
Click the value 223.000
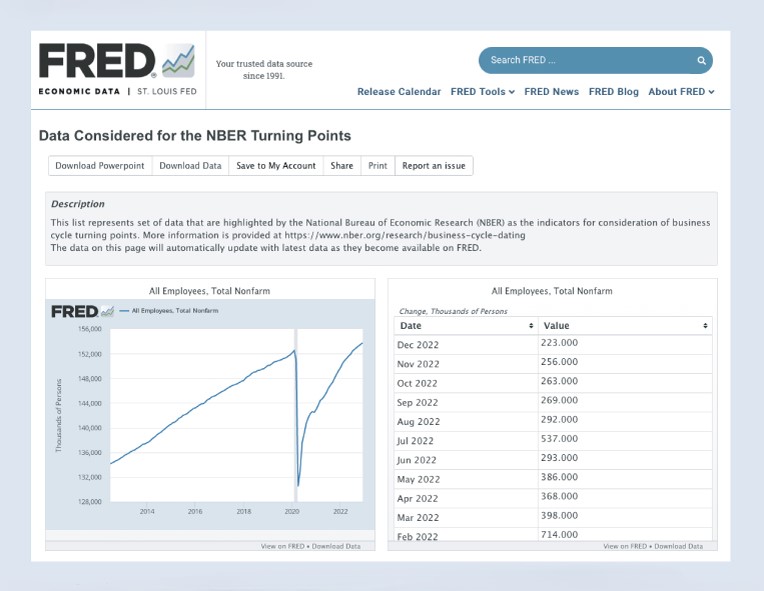(x=559, y=343)
